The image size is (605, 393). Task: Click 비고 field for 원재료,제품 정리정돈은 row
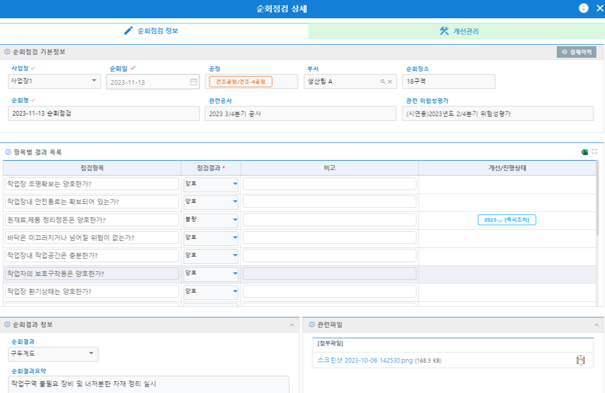(x=330, y=220)
